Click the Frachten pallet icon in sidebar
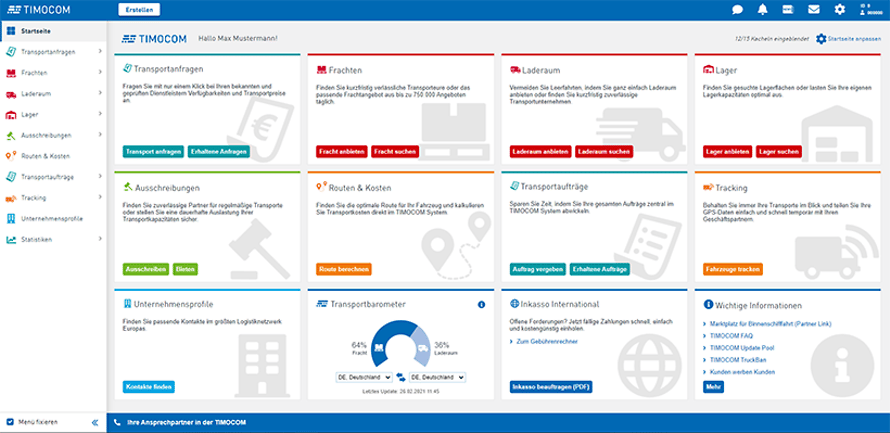The height and width of the screenshot is (433, 890). click(11, 73)
